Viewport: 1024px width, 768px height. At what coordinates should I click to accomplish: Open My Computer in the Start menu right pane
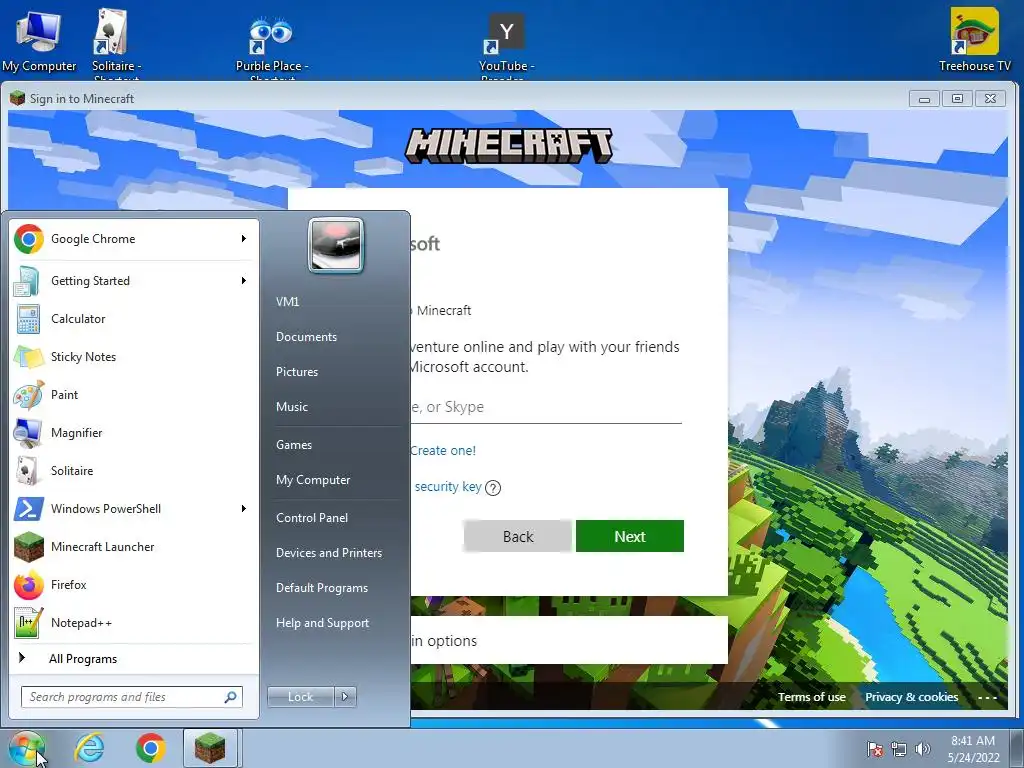coord(313,480)
